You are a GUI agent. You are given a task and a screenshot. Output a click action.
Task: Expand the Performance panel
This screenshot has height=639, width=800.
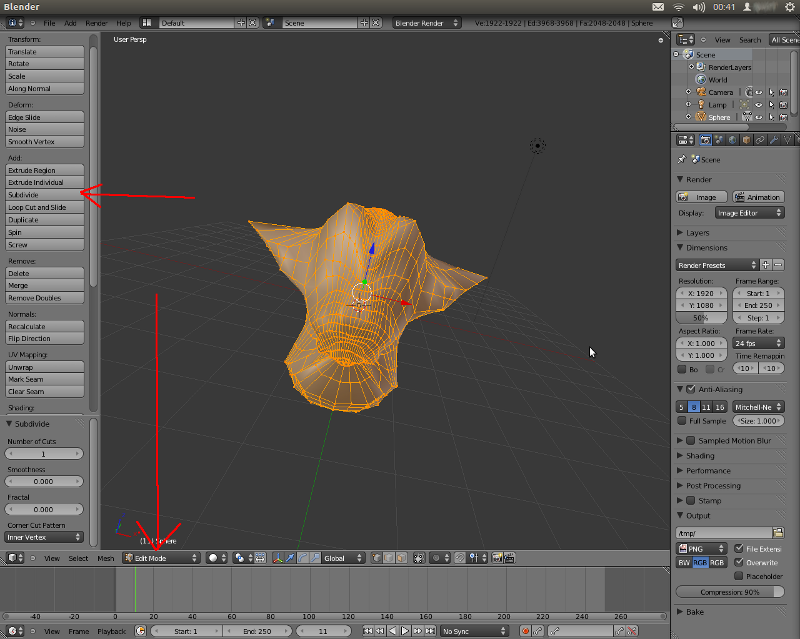coord(708,470)
